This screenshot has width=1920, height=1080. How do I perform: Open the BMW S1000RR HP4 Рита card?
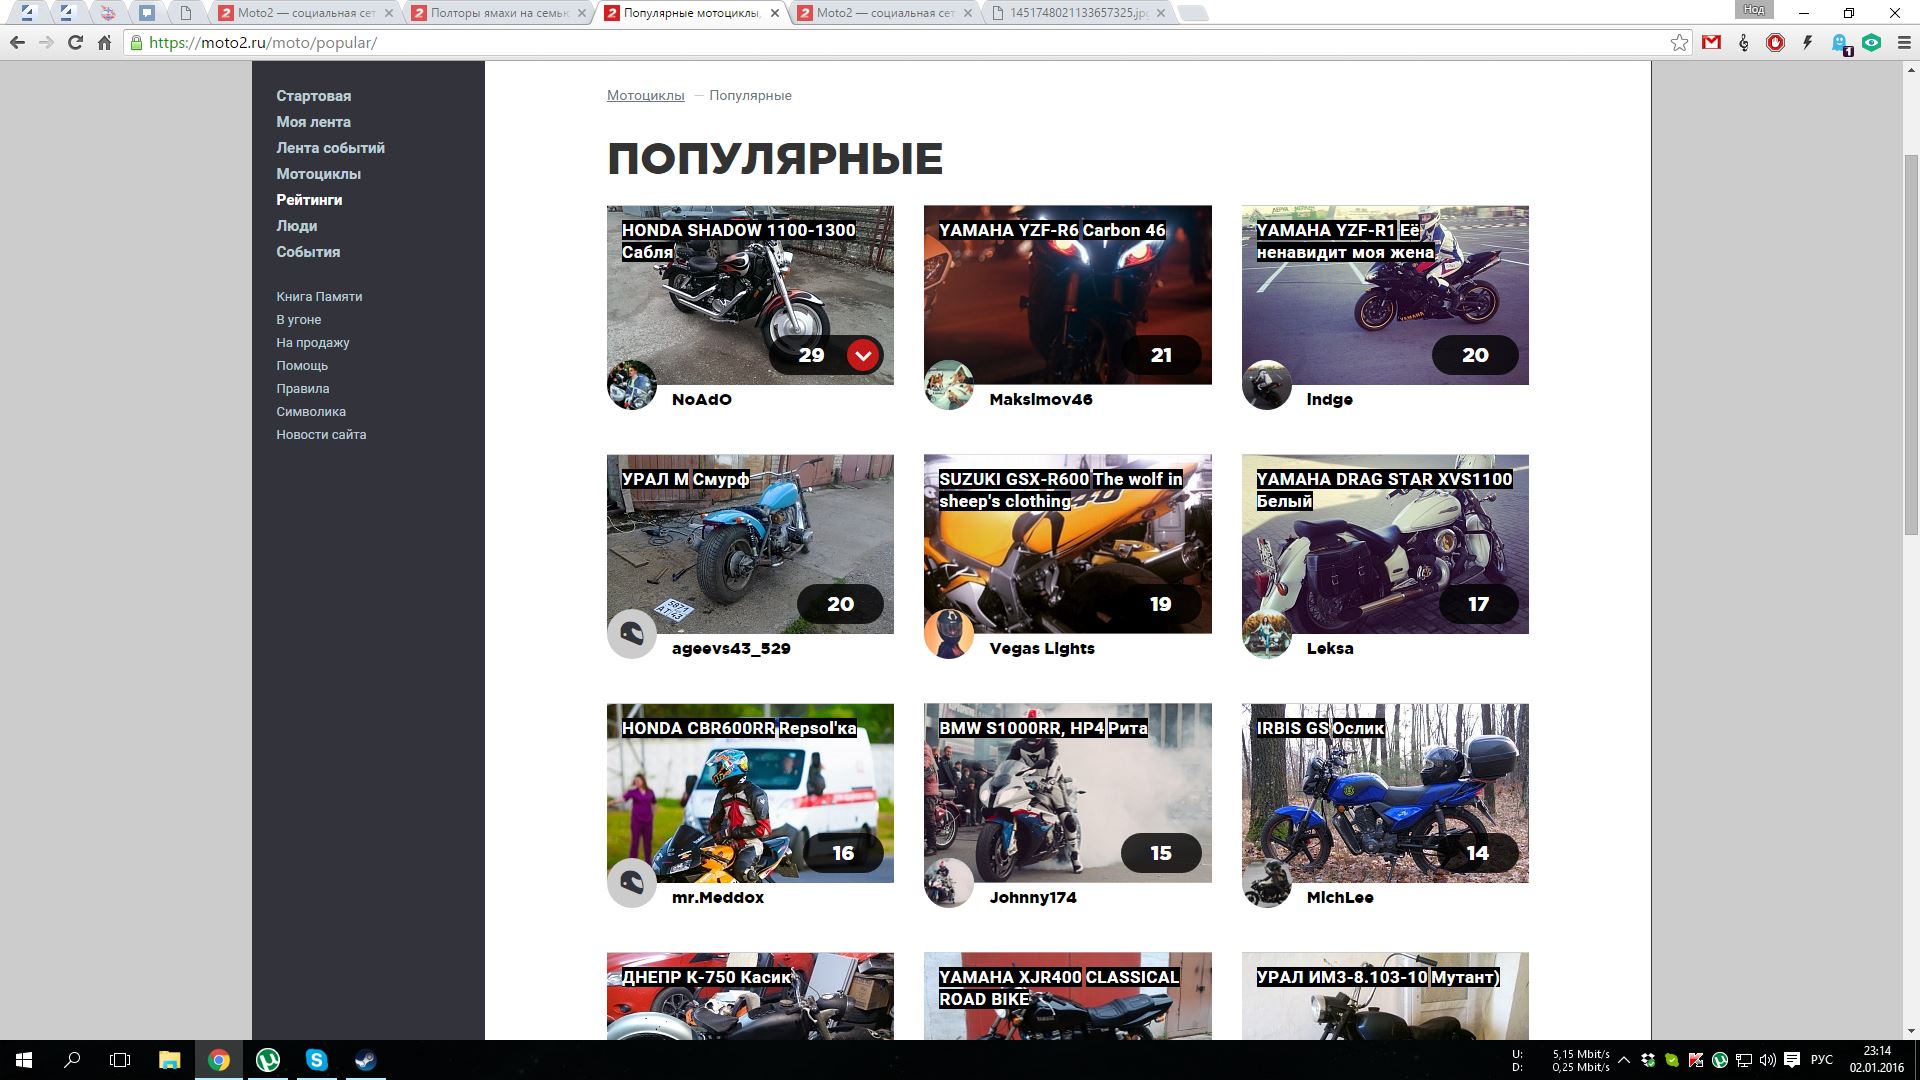coord(1067,793)
